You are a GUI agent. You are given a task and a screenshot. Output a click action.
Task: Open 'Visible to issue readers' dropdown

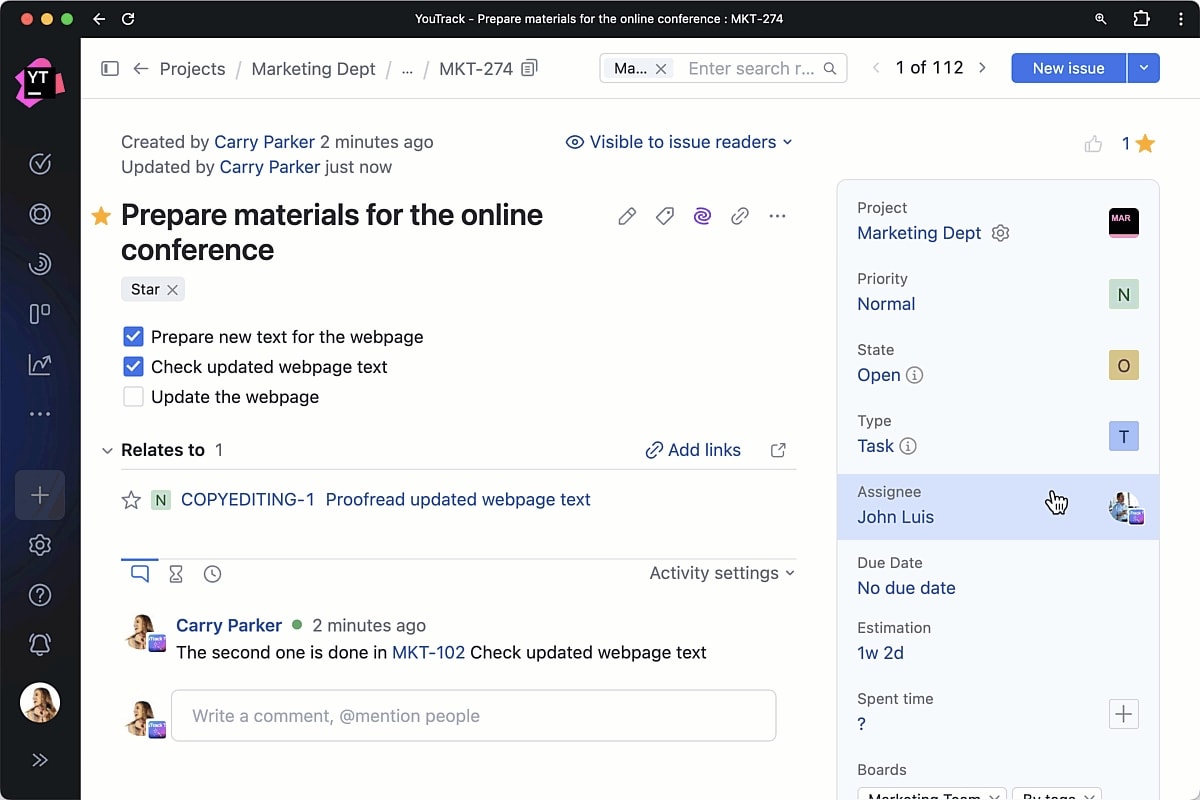coord(680,142)
